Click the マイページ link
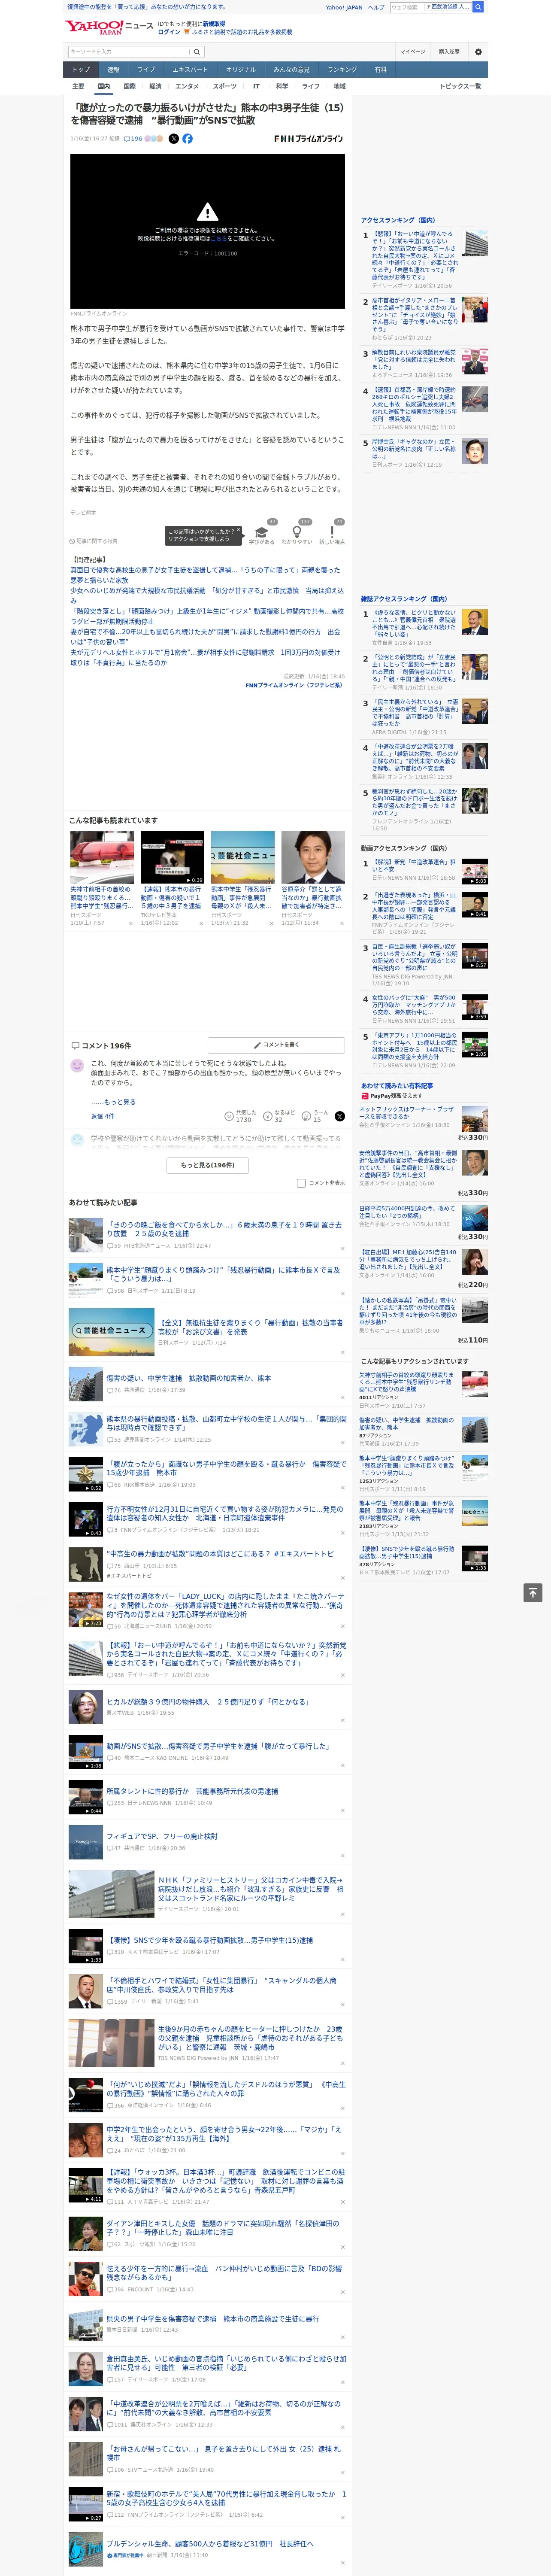Image resolution: width=551 pixels, height=2576 pixels. [413, 52]
